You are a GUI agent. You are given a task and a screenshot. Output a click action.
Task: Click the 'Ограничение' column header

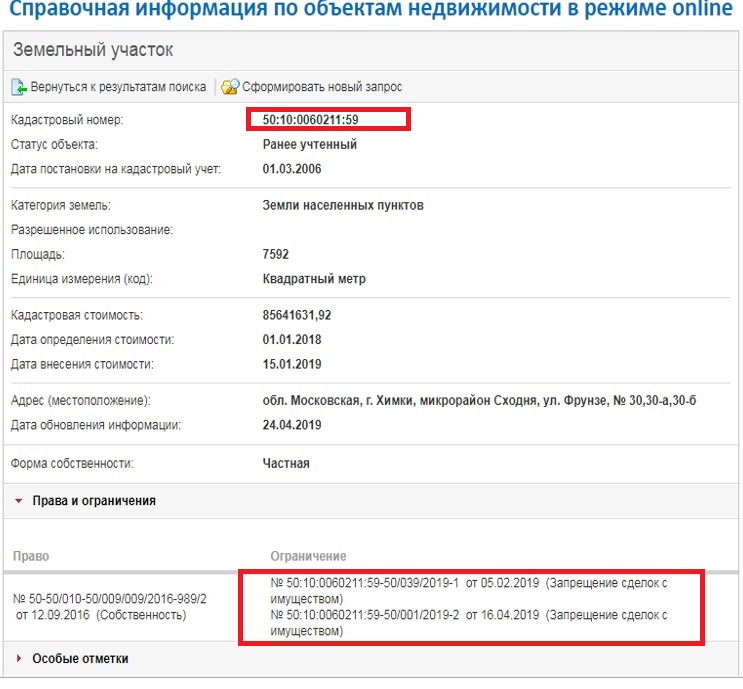coord(308,556)
